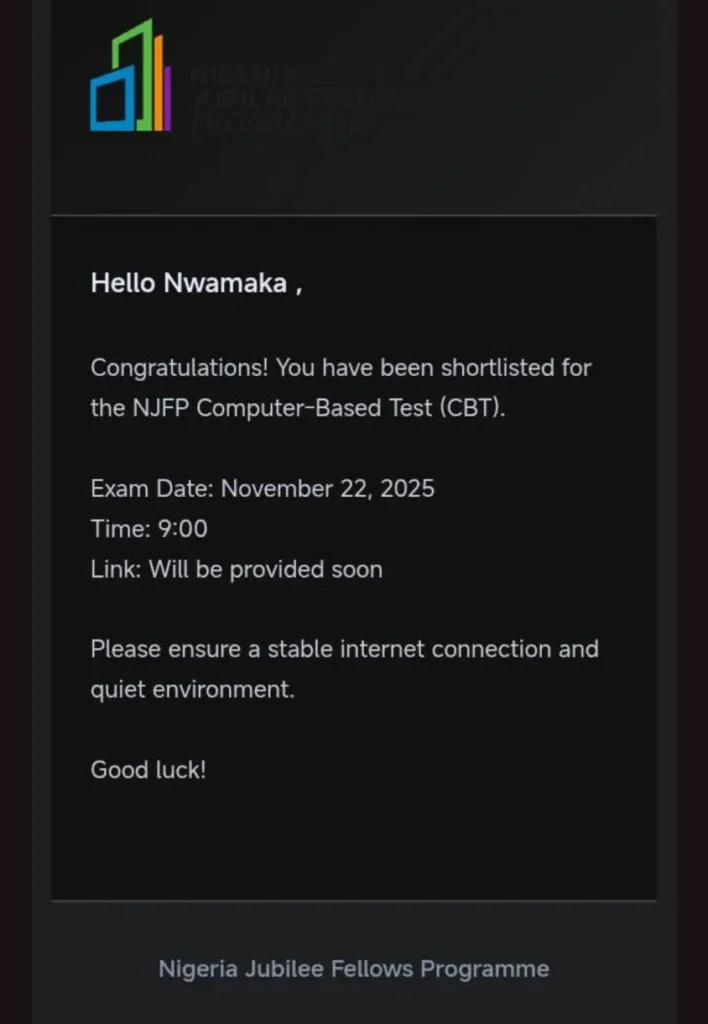Click the 'Exam Date' label
Screen dimensions: 708x1024
click(x=152, y=489)
